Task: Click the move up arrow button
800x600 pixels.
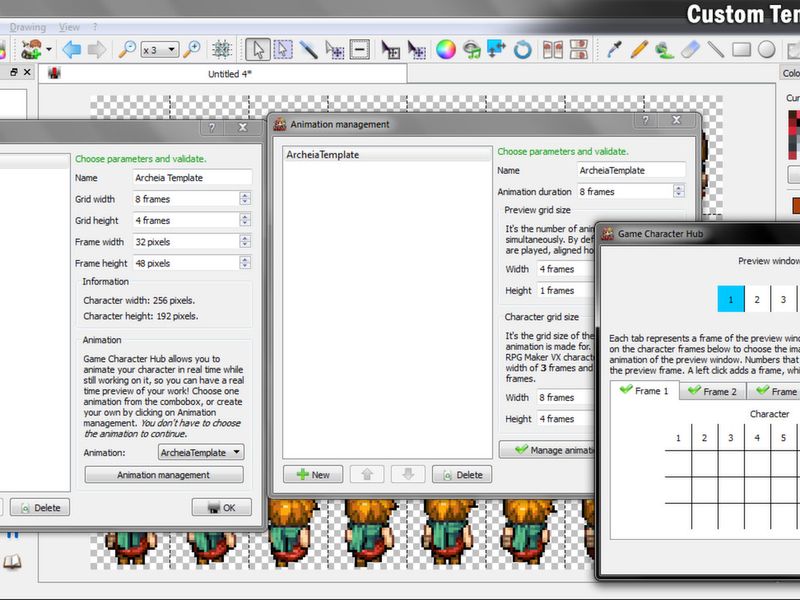Action: tap(367, 474)
